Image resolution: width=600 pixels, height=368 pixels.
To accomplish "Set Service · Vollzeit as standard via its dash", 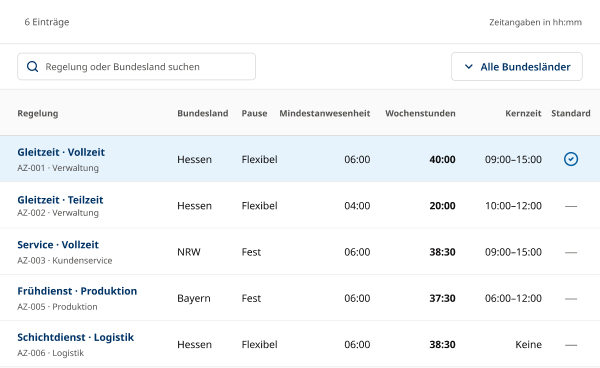I will tap(571, 252).
